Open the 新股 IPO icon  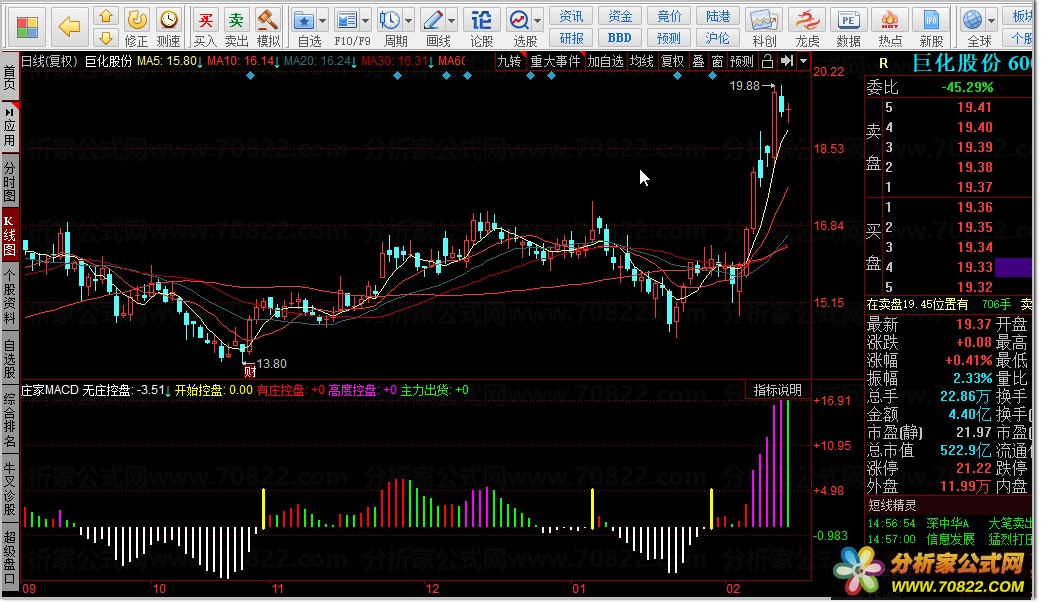tap(931, 21)
